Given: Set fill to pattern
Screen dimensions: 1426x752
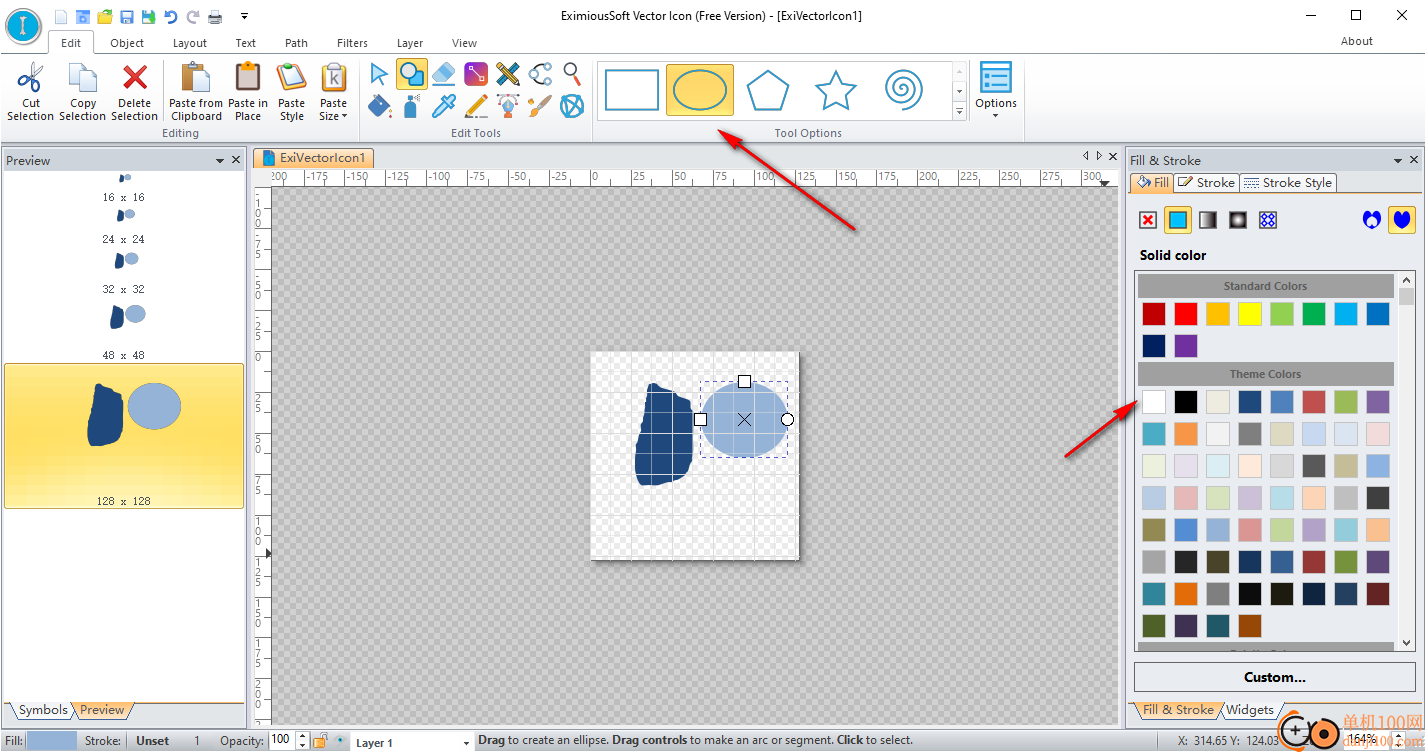Looking at the screenshot, I should (1268, 220).
